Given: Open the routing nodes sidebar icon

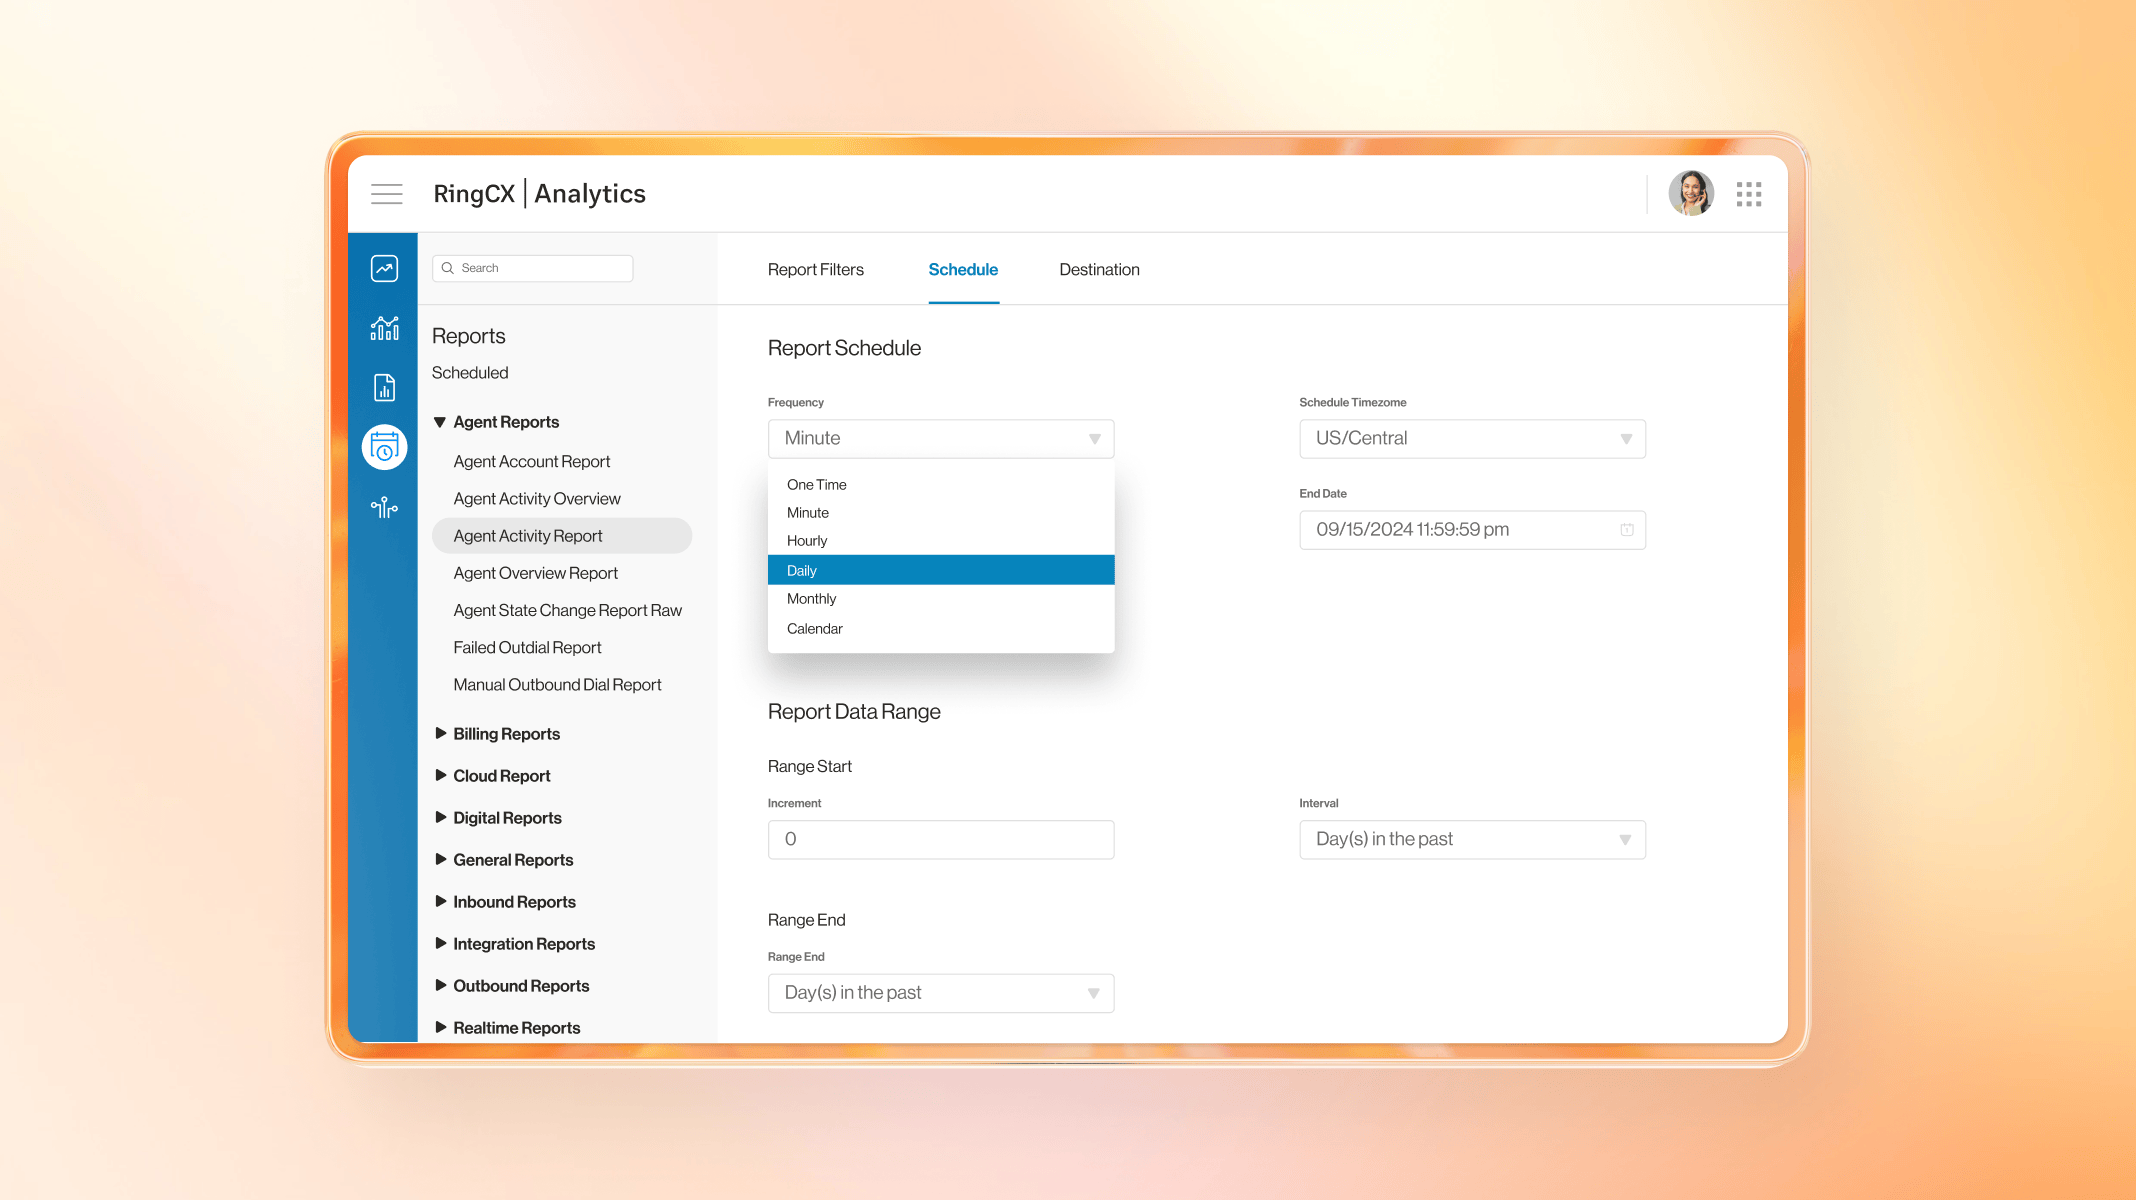Looking at the screenshot, I should tap(384, 508).
